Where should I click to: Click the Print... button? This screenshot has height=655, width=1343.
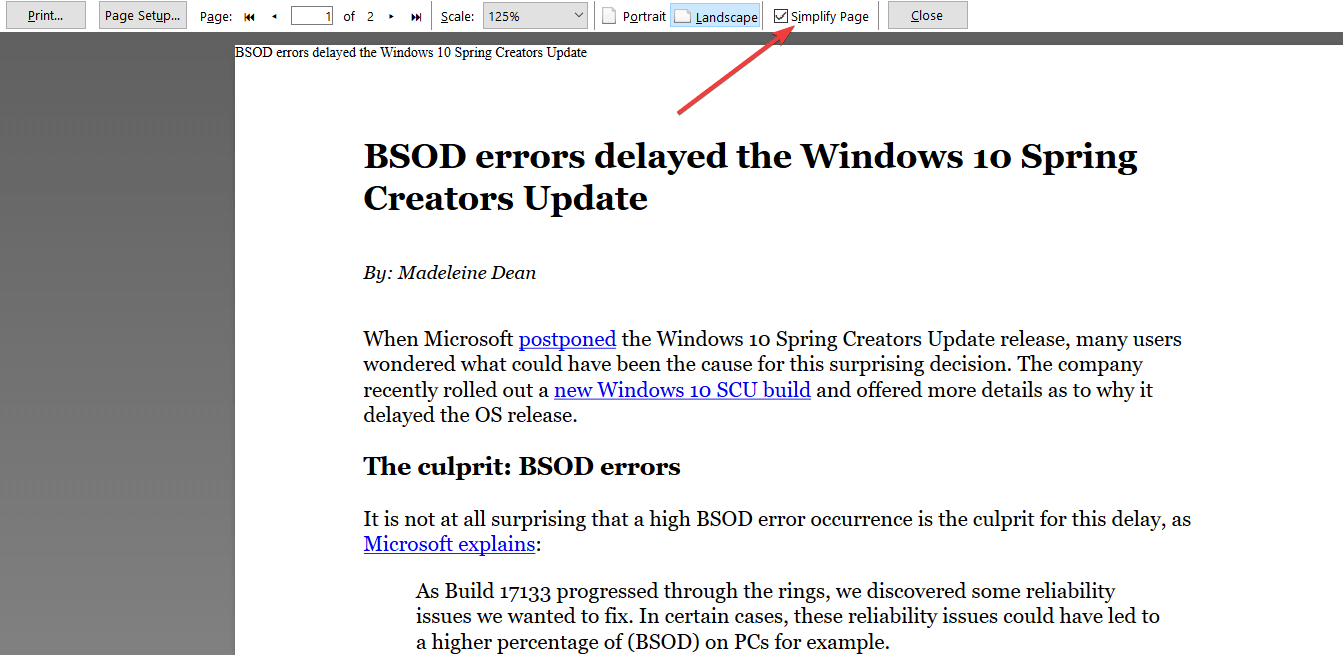pos(45,15)
